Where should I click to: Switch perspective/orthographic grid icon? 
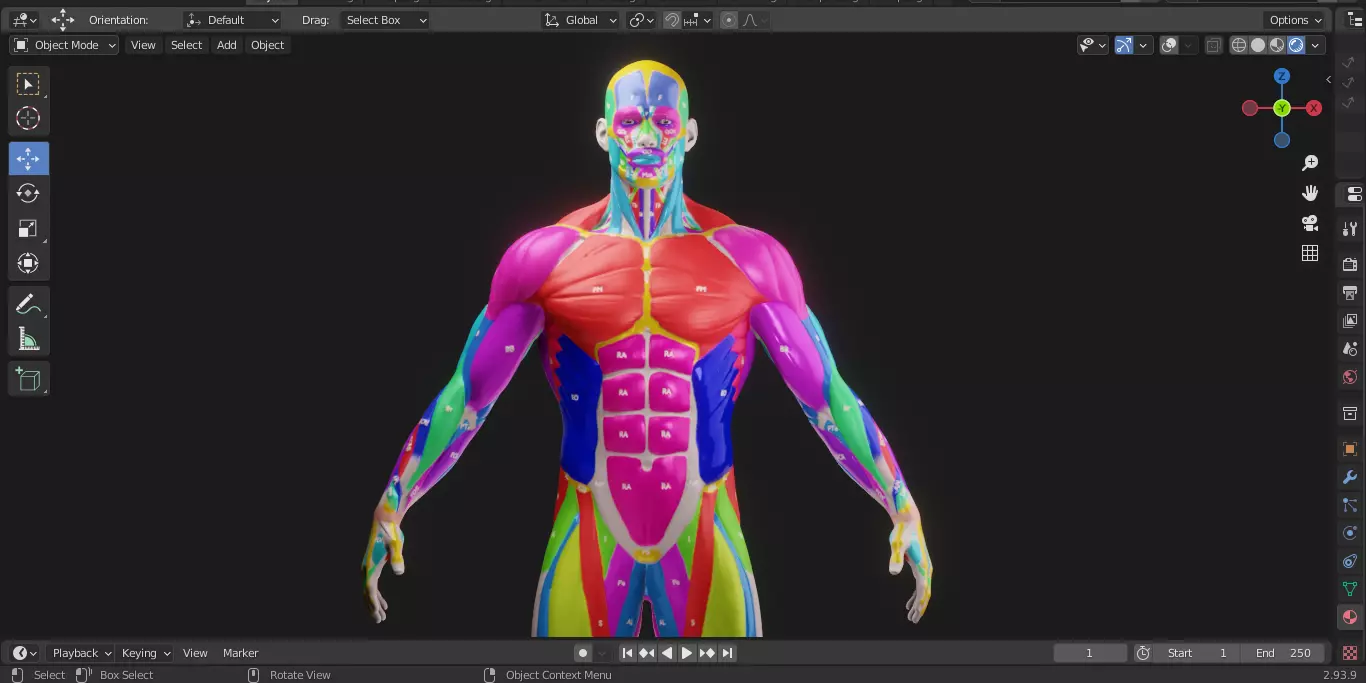coord(1310,253)
